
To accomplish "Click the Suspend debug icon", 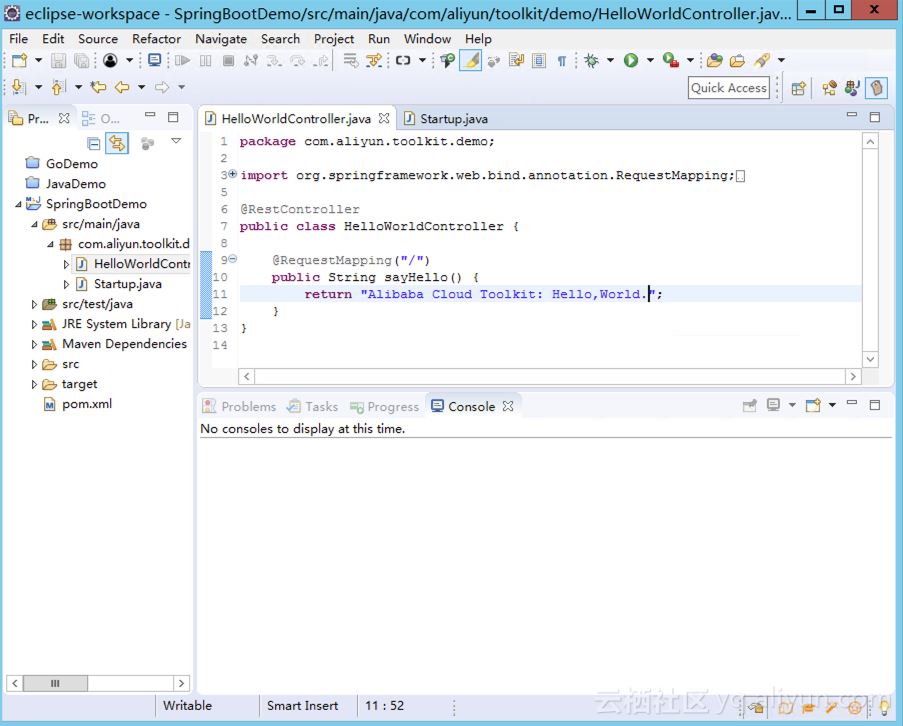I will point(206,60).
